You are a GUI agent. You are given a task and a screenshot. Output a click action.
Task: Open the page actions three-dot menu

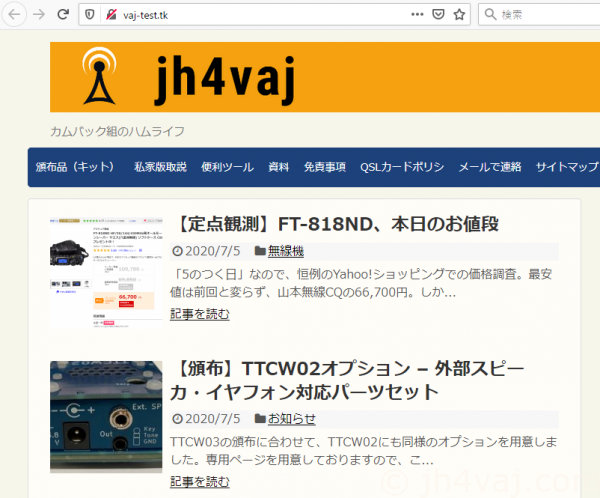point(417,14)
